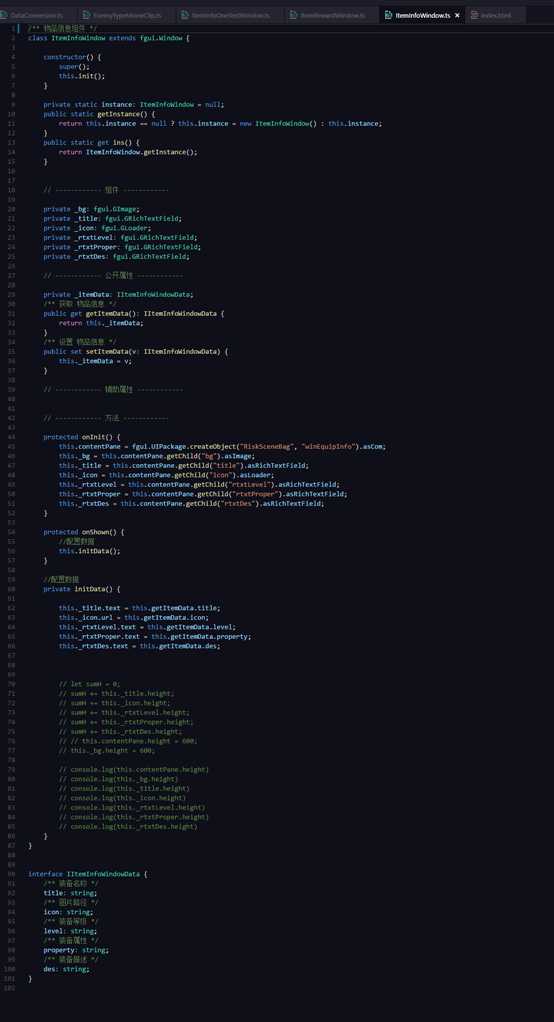Click the 'this.init();' statement
The height and width of the screenshot is (1022, 554).
click(x=81, y=76)
